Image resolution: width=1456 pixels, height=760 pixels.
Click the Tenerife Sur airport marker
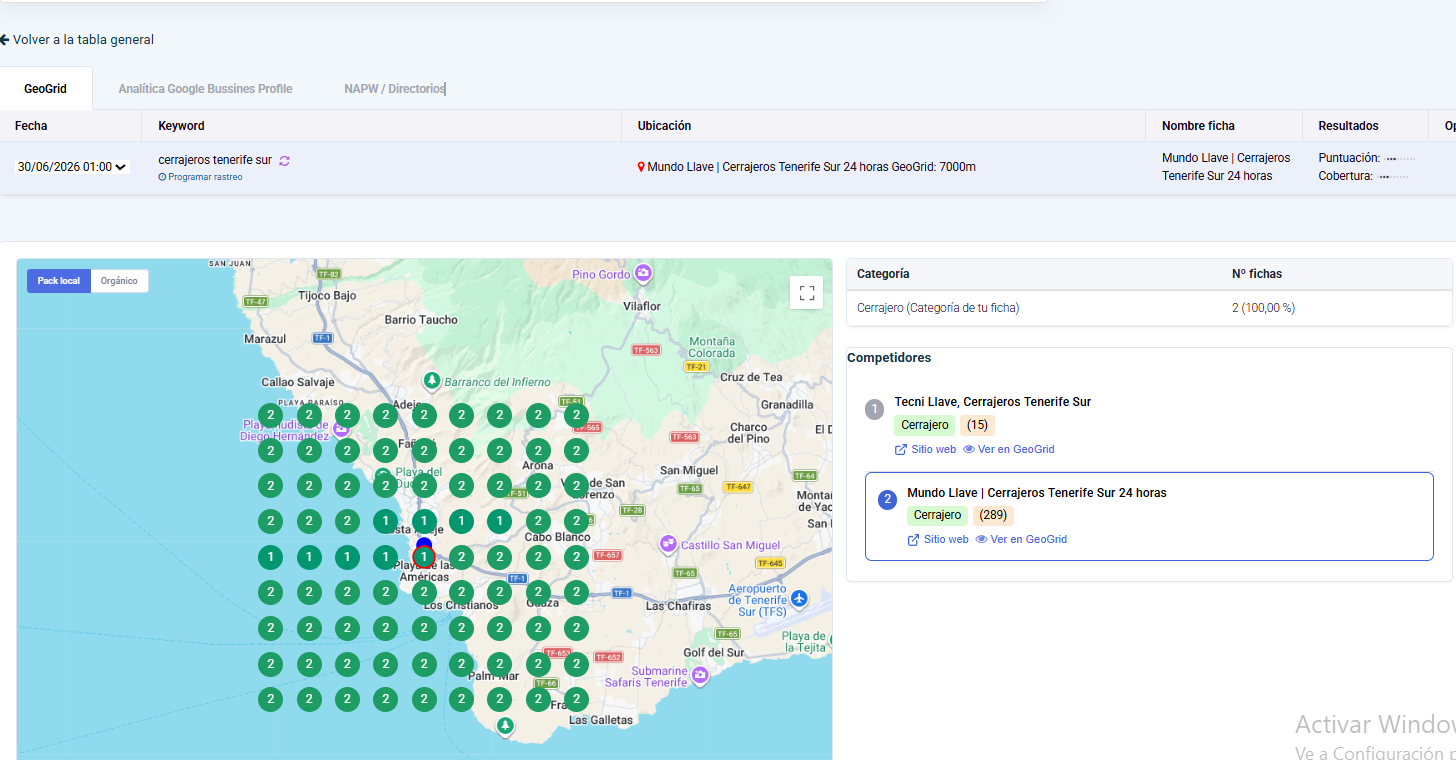click(798, 598)
